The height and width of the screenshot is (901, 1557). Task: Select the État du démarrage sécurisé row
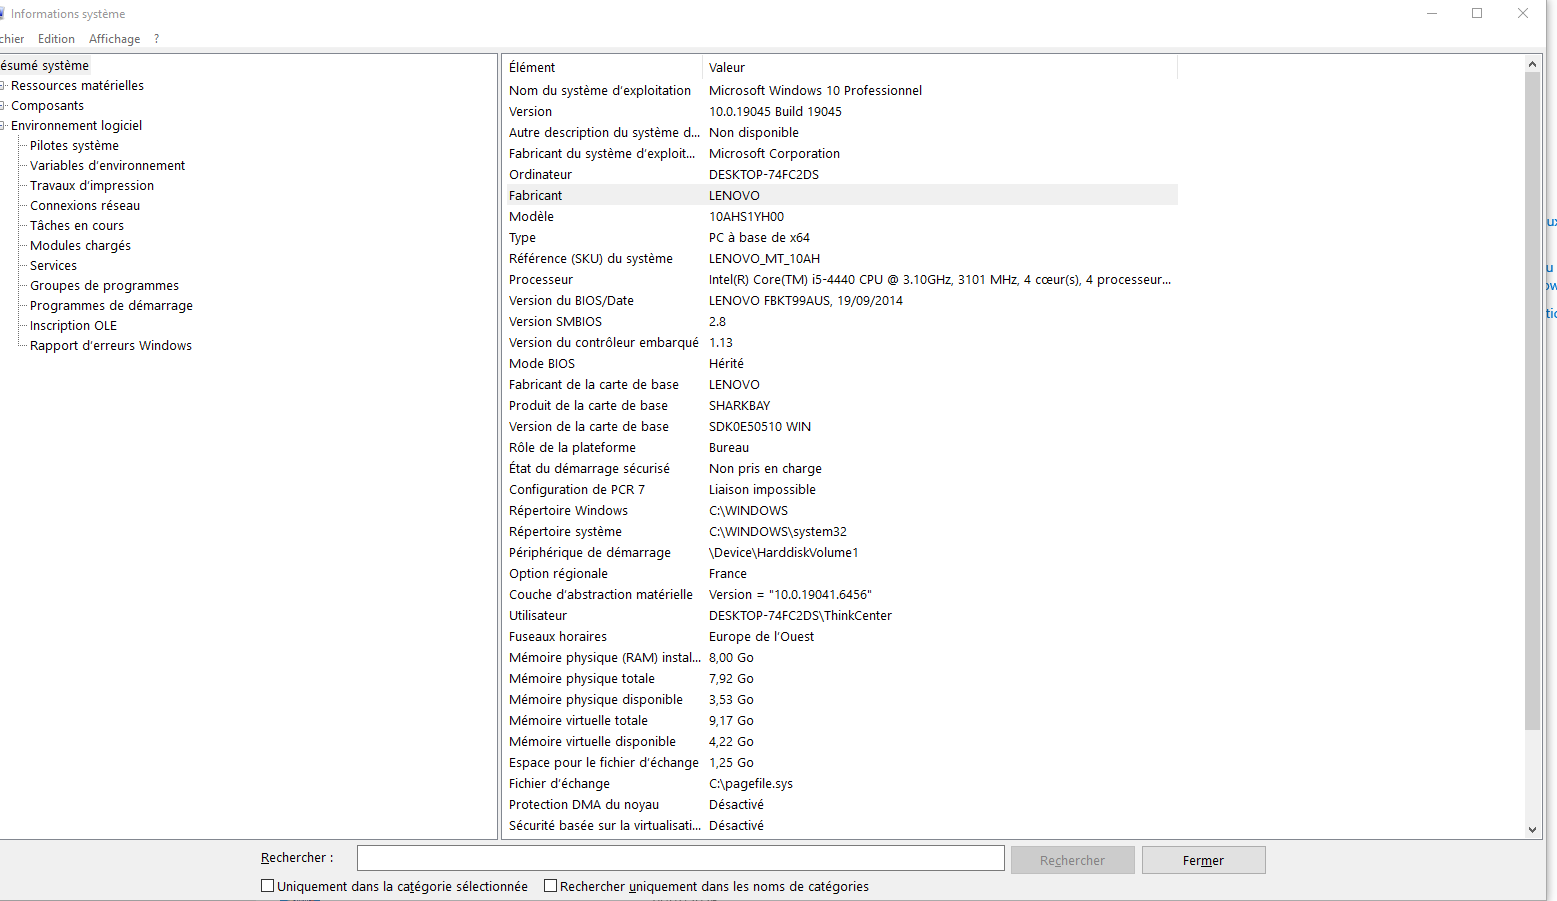[840, 468]
